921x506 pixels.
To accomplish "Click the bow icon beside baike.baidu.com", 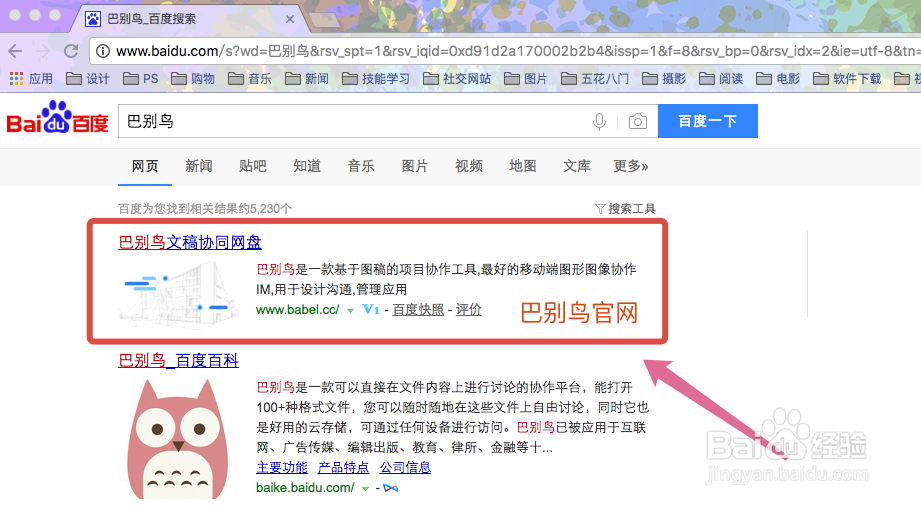I will [391, 488].
